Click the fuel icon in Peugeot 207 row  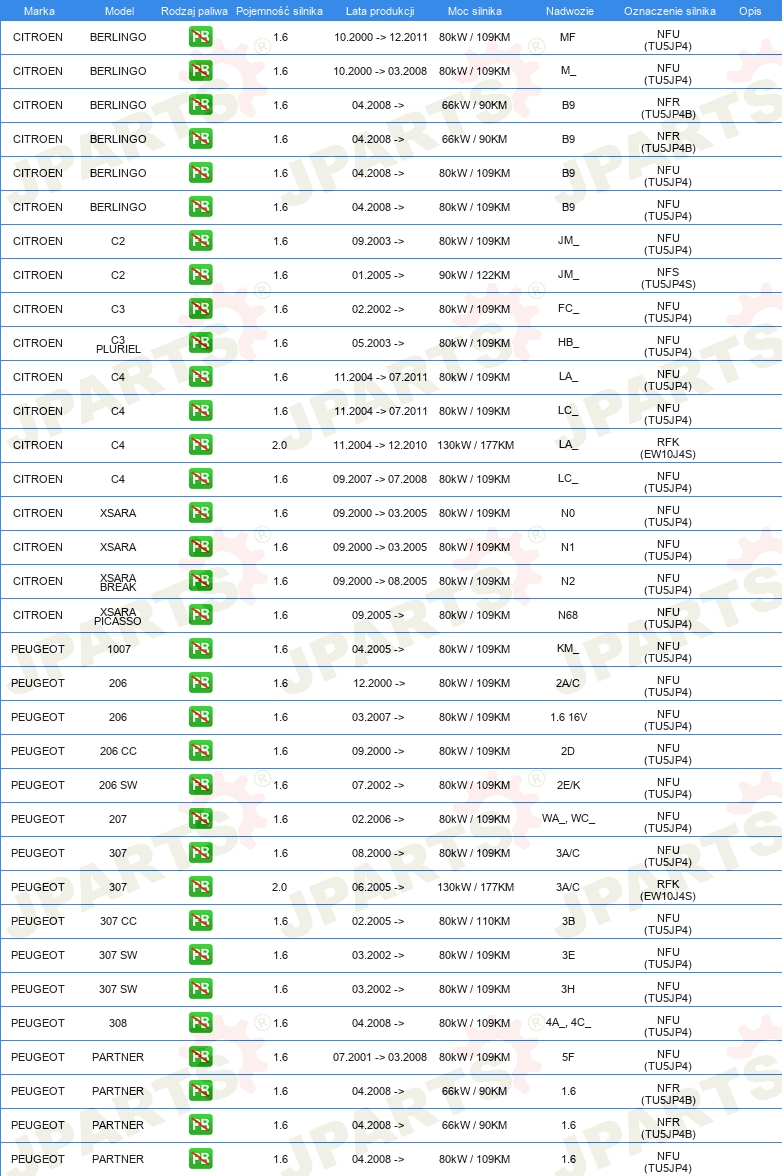(200, 818)
